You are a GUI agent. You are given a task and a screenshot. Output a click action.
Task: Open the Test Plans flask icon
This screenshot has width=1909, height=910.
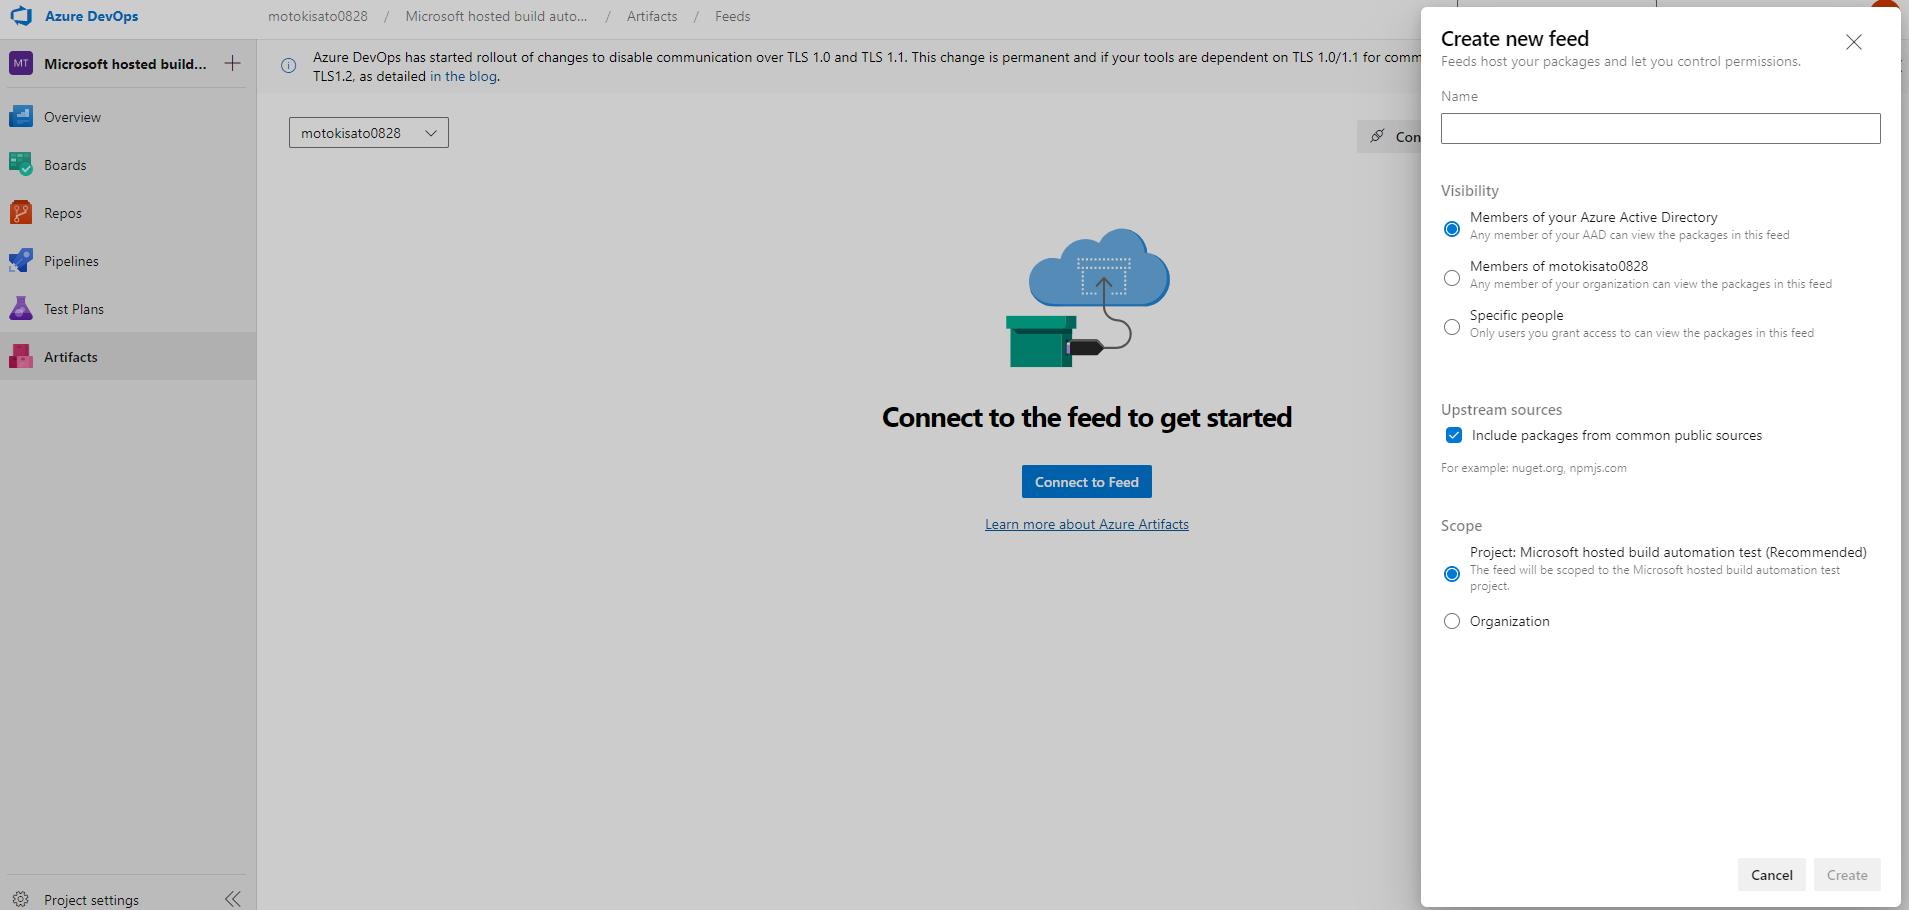(x=21, y=309)
